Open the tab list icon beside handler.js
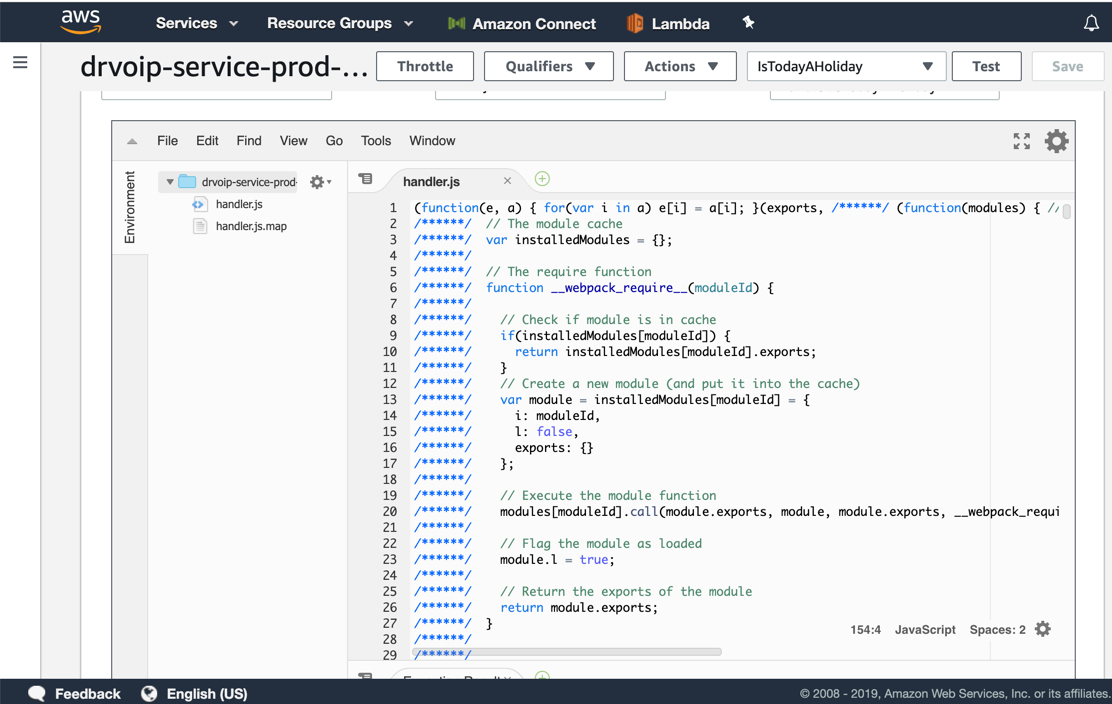The image size is (1112, 704). [x=365, y=179]
